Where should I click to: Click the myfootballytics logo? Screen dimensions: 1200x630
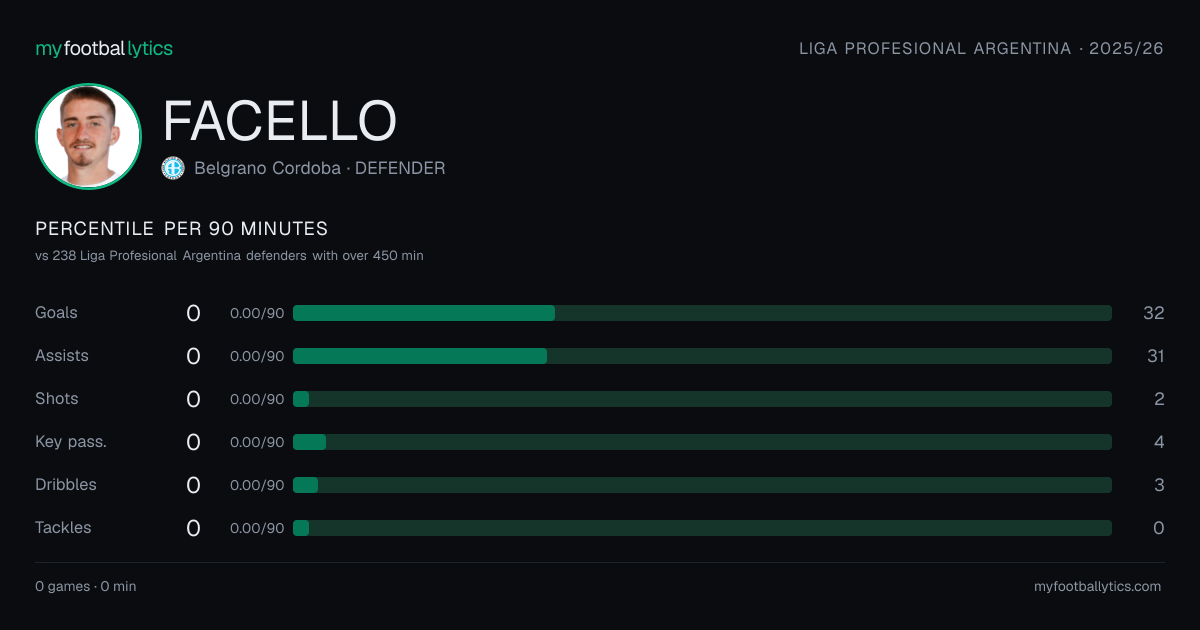104,48
